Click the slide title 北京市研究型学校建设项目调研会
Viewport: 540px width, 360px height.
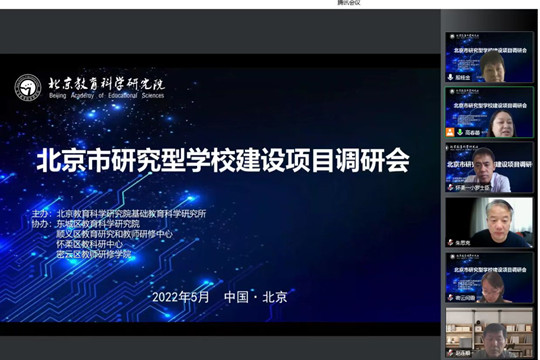click(223, 160)
